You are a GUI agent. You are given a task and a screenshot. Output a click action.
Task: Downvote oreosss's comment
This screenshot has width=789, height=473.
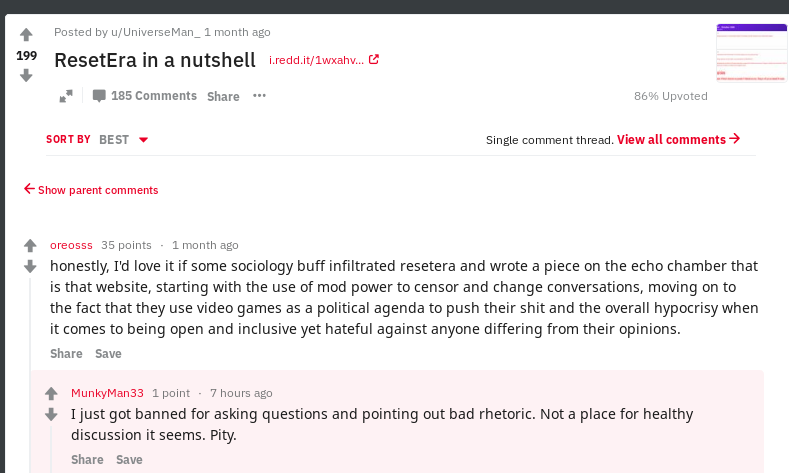coord(30,266)
